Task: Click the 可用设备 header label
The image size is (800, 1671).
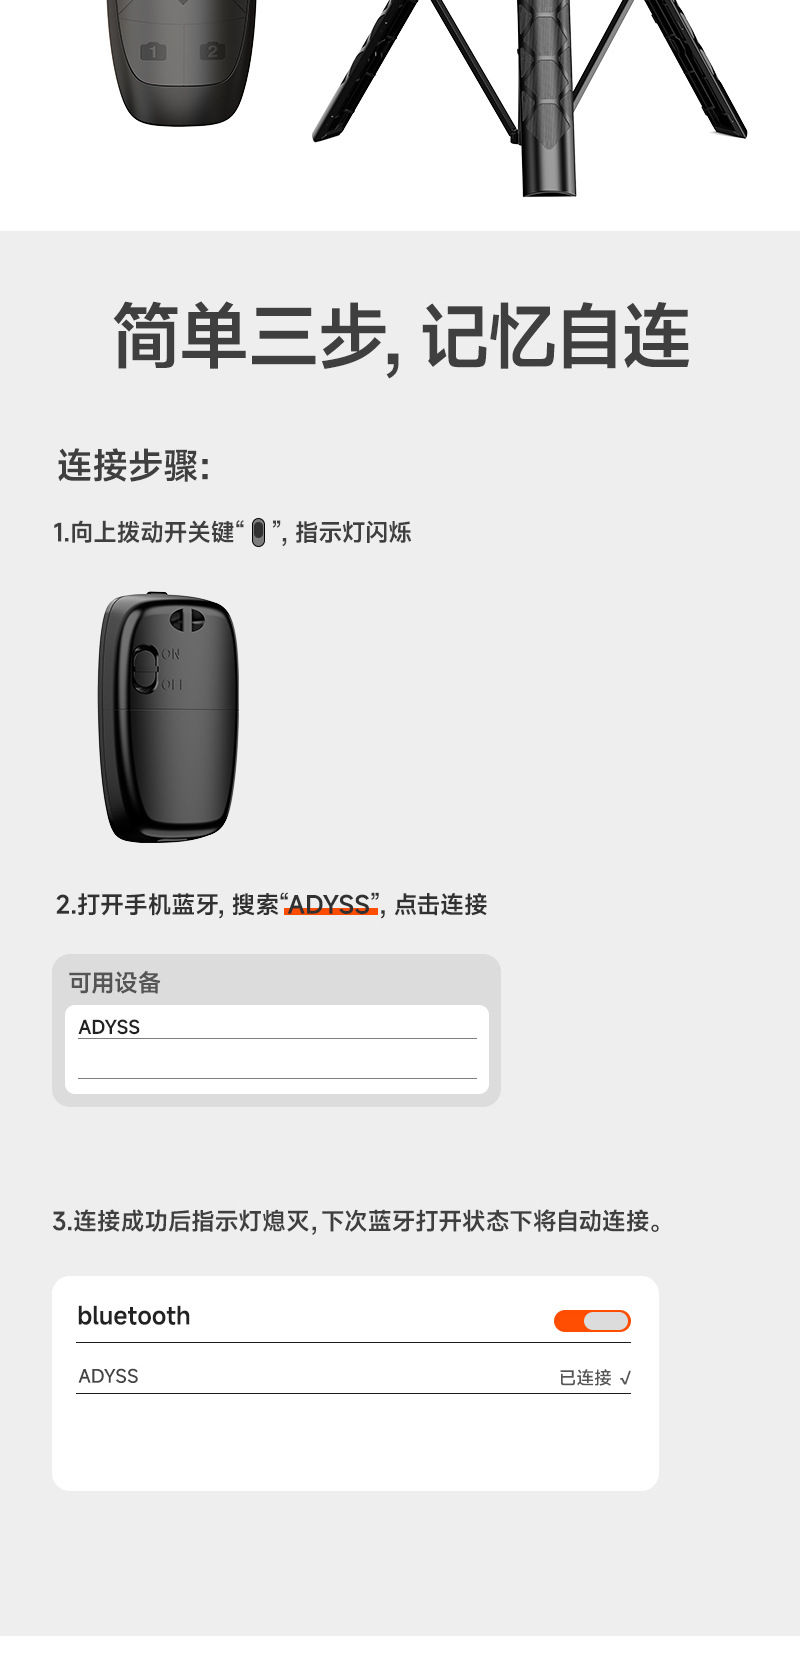Action: (114, 983)
